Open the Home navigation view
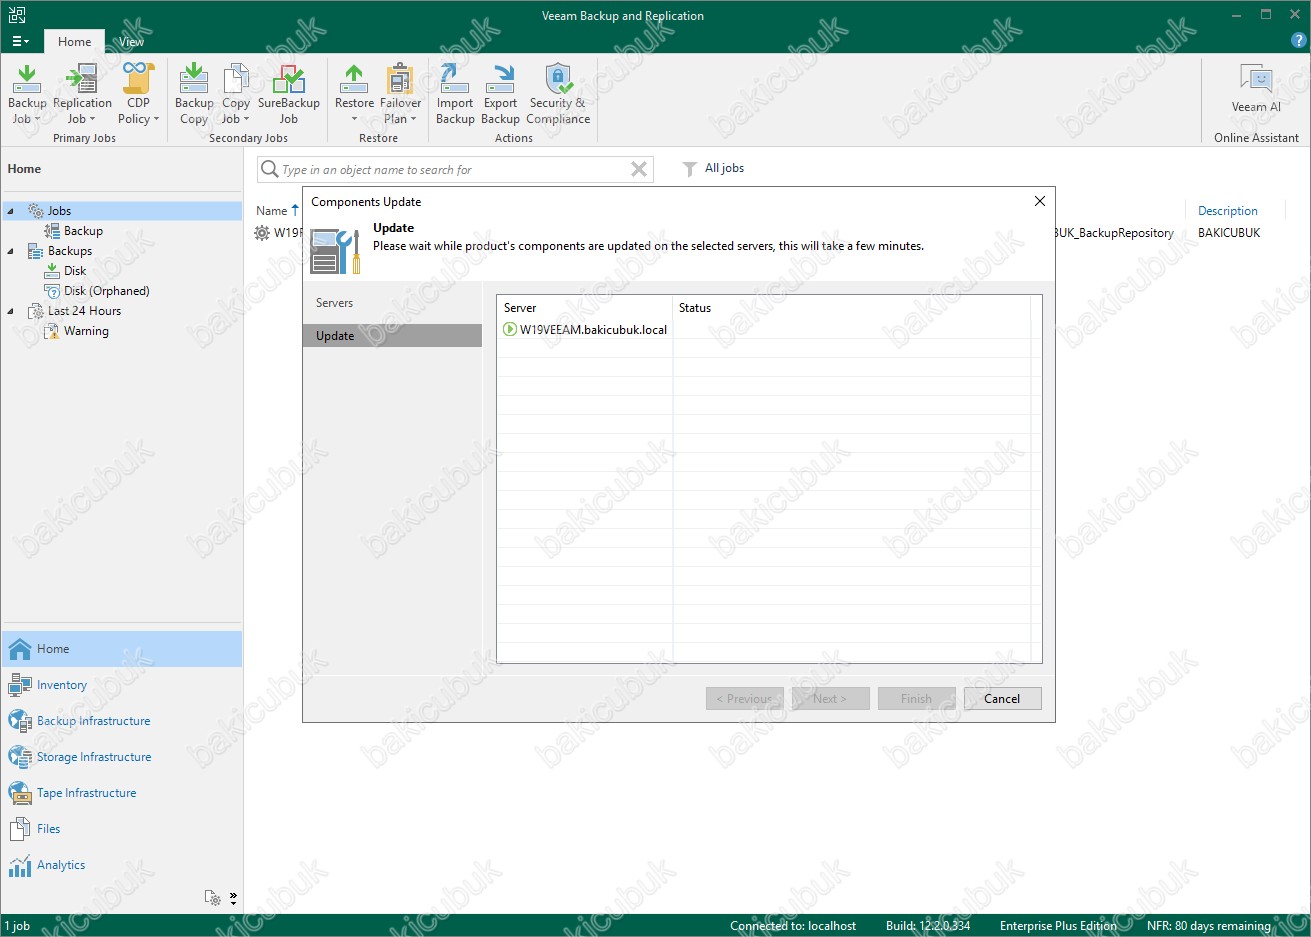The image size is (1311, 937). coord(122,649)
